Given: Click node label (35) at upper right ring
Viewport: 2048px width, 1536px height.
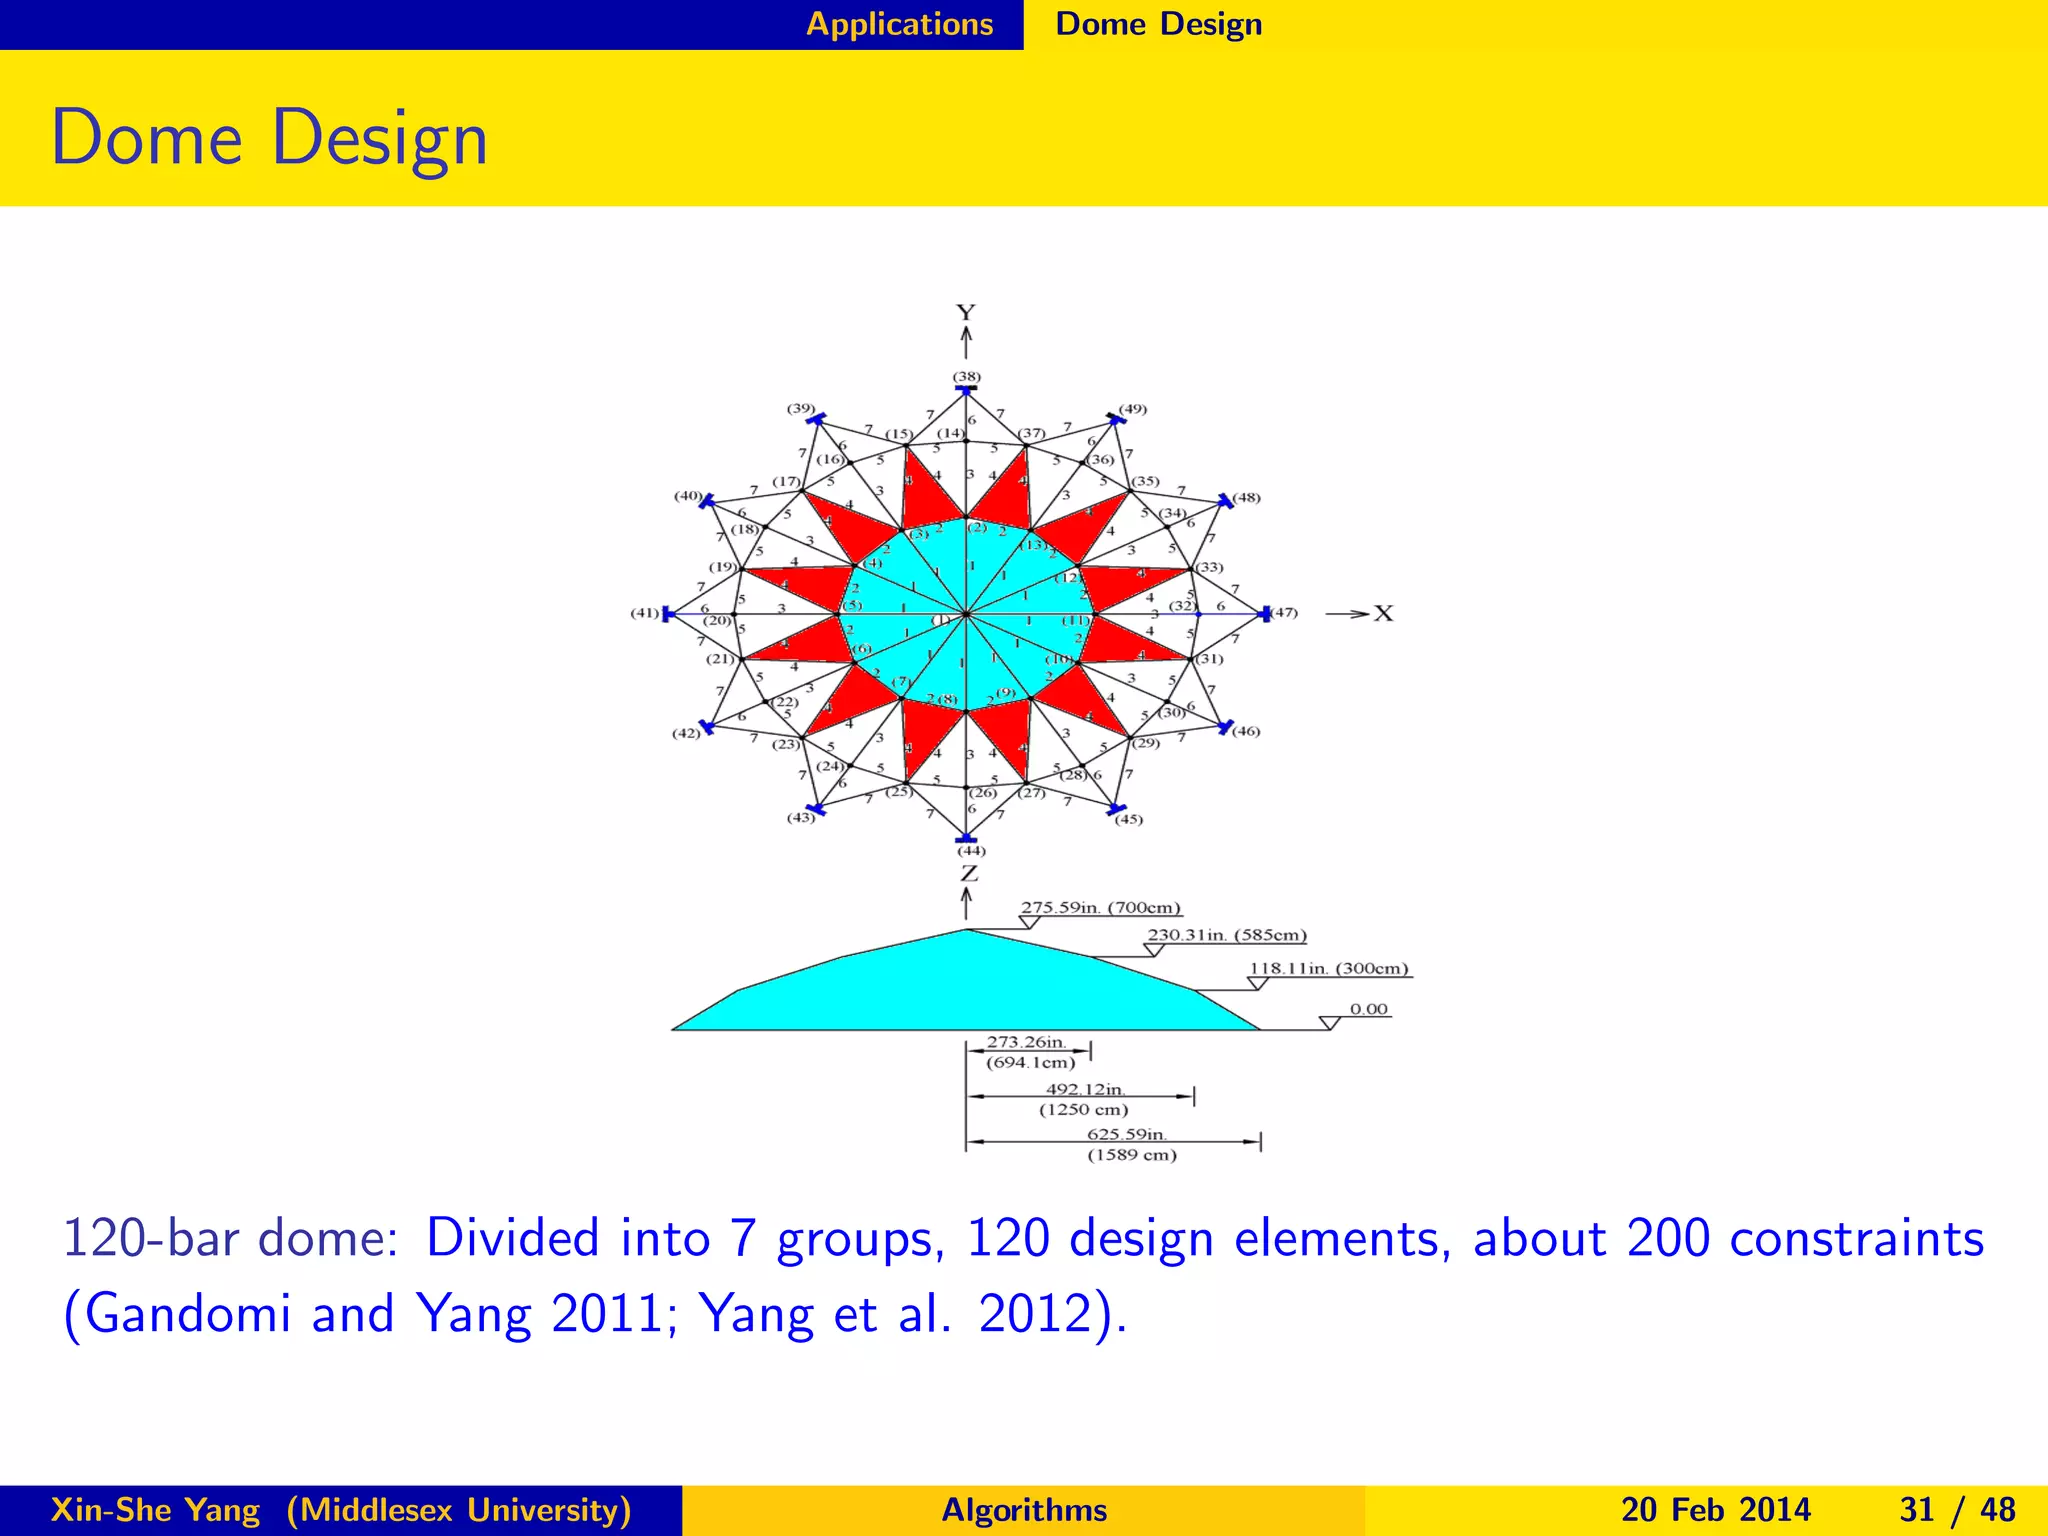Looking at the screenshot, I should coord(1145,481).
